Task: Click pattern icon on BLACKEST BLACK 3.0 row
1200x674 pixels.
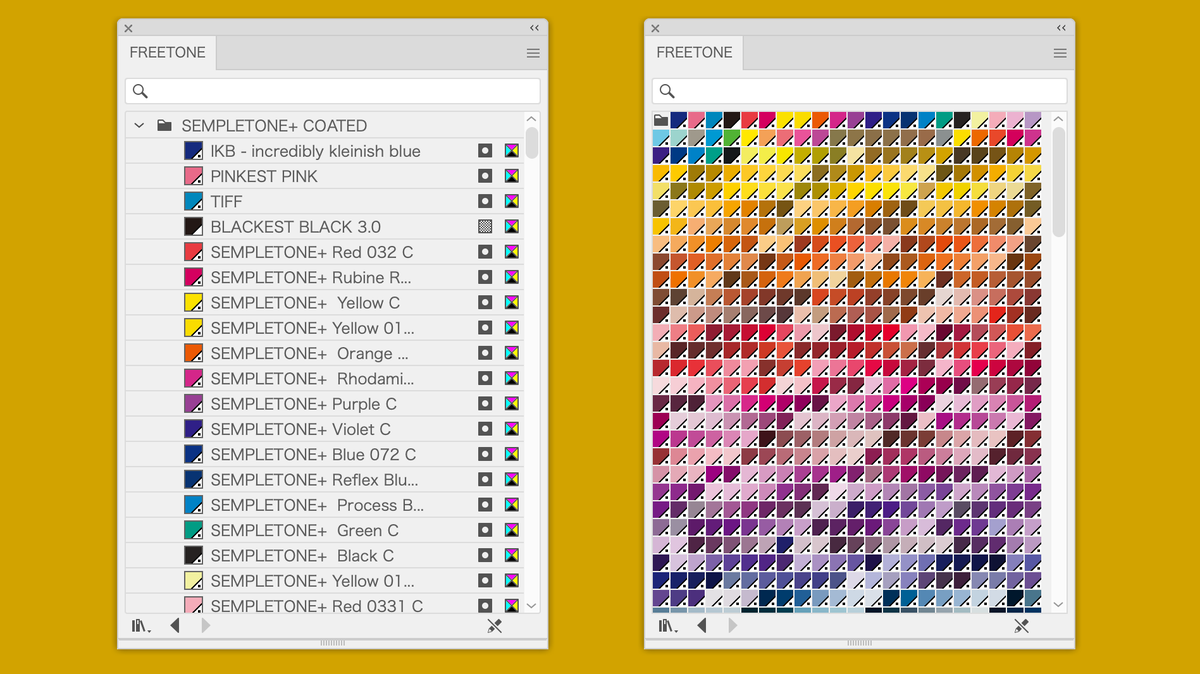Action: point(485,227)
